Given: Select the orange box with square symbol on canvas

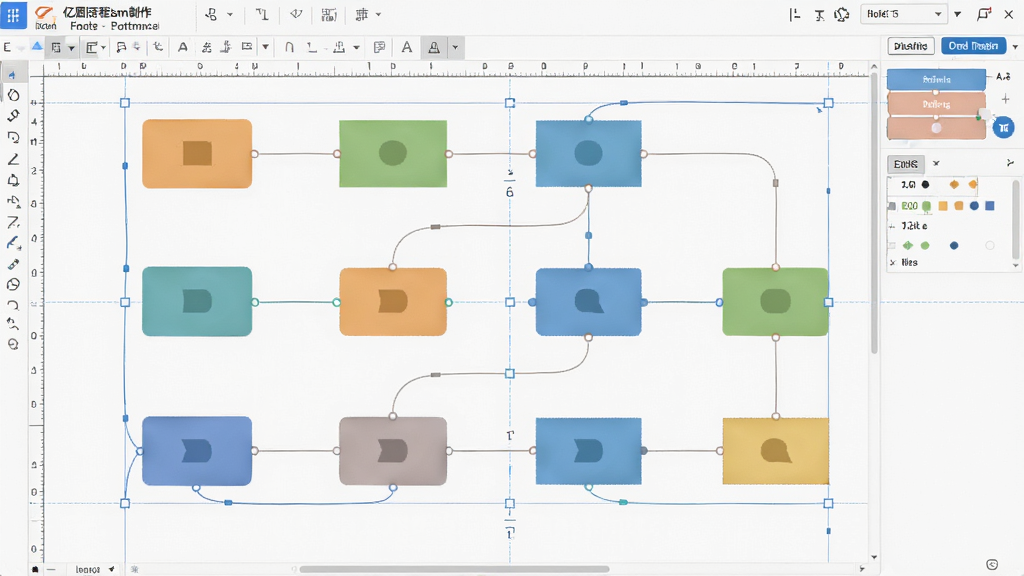Looking at the screenshot, I should [x=197, y=154].
